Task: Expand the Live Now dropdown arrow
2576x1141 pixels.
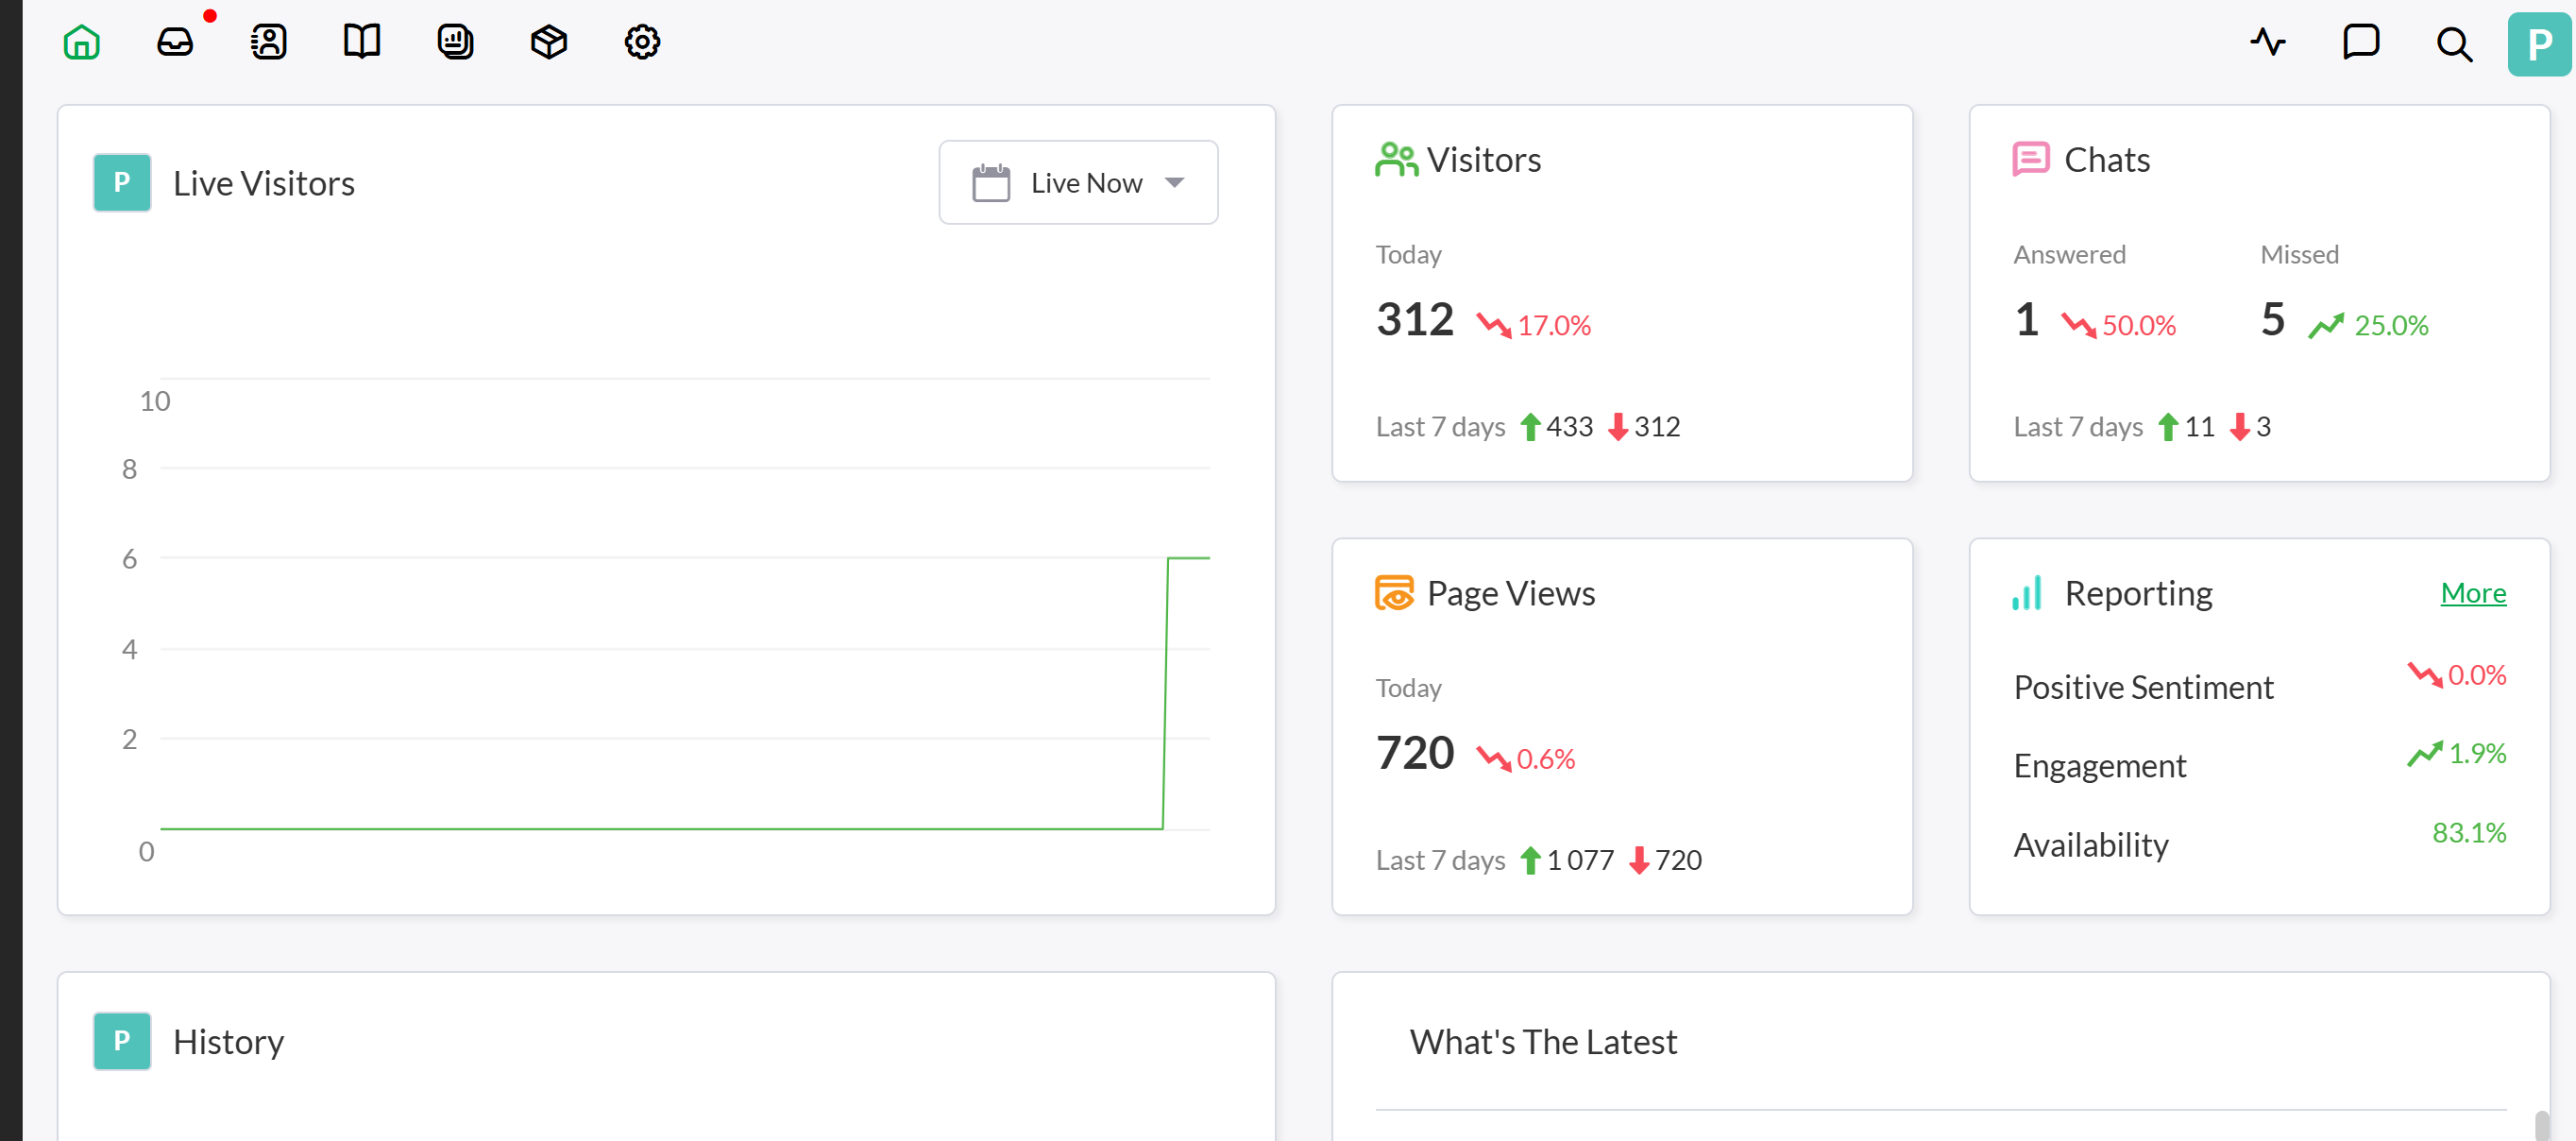Action: click(x=1175, y=183)
